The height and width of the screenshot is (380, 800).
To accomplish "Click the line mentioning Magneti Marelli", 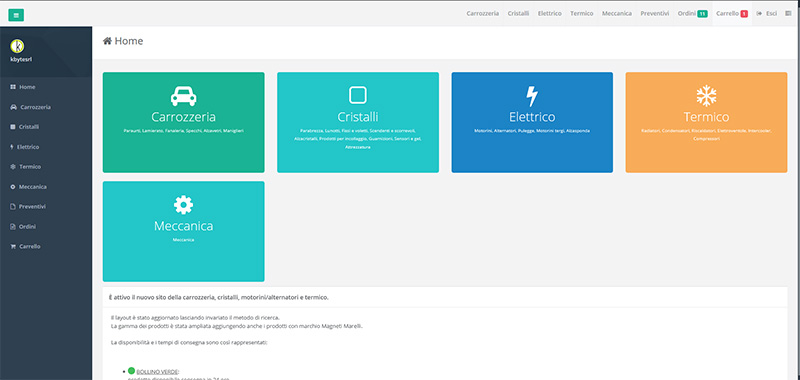I will [x=237, y=326].
